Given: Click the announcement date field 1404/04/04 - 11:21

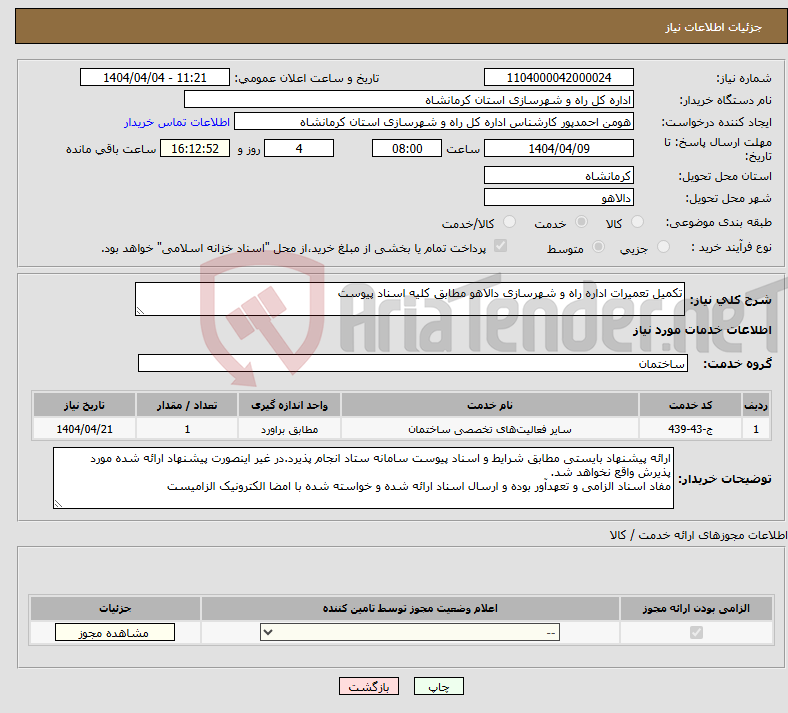Looking at the screenshot, I should point(155,77).
